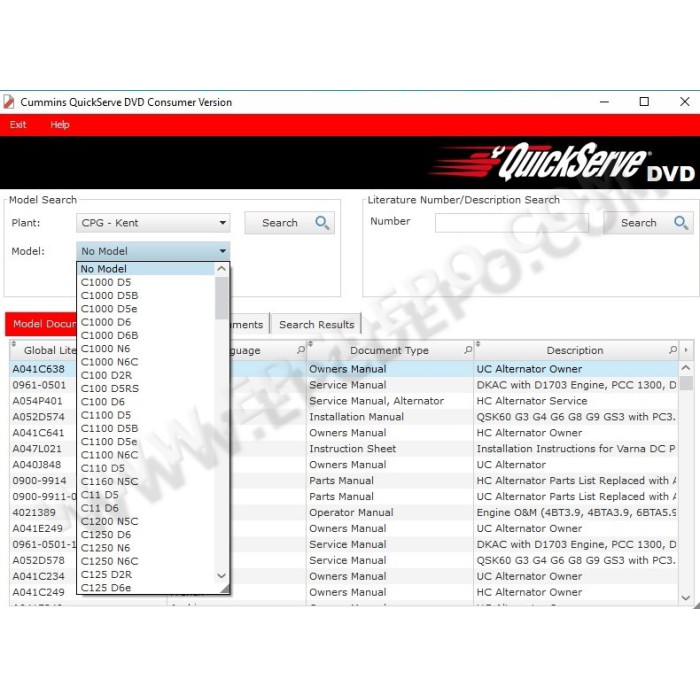Select model C11 D6
Image resolution: width=700 pixels, height=700 pixels.
pos(146,508)
